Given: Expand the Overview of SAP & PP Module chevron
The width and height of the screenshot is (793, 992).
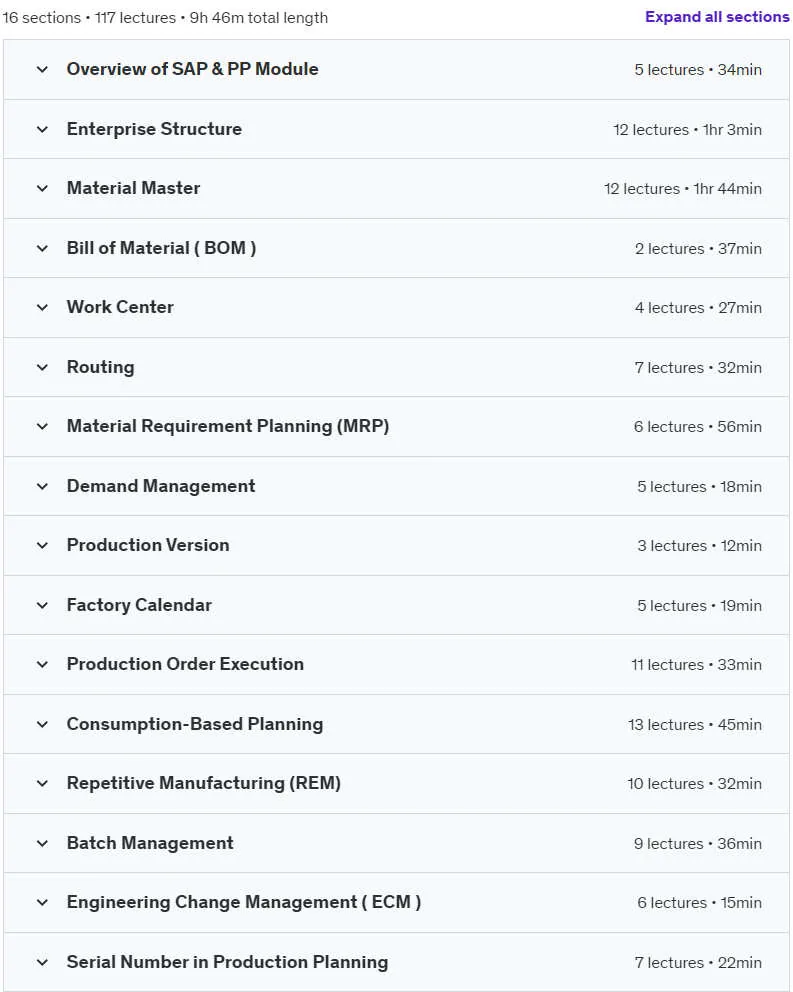Looking at the screenshot, I should pos(42,70).
